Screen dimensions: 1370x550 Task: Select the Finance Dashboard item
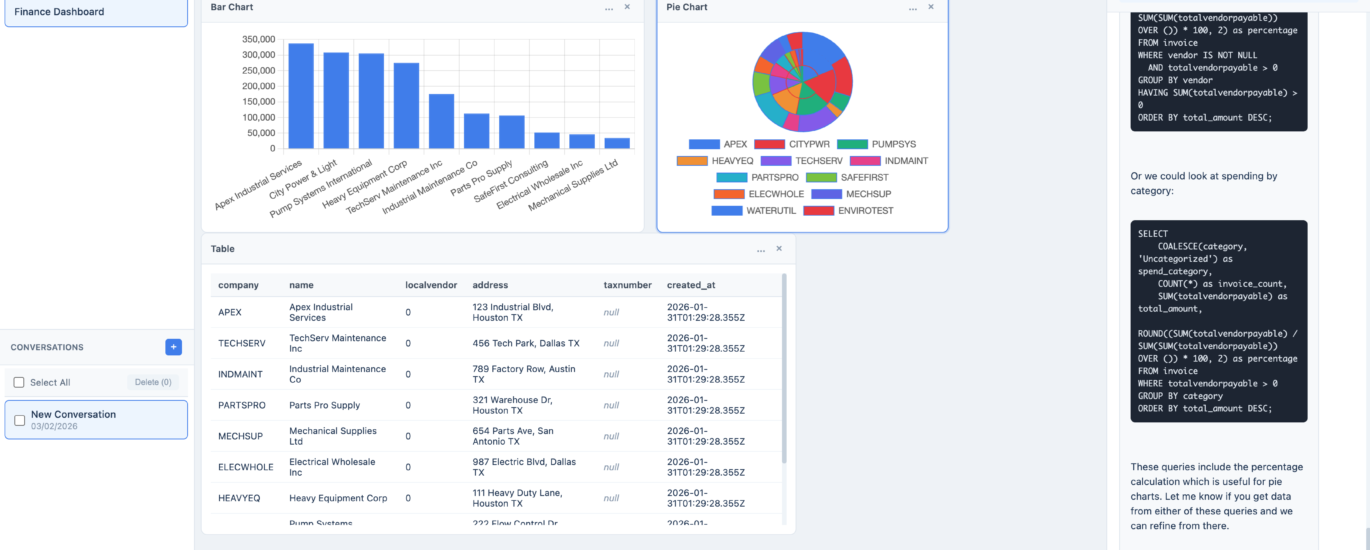[x=95, y=12]
